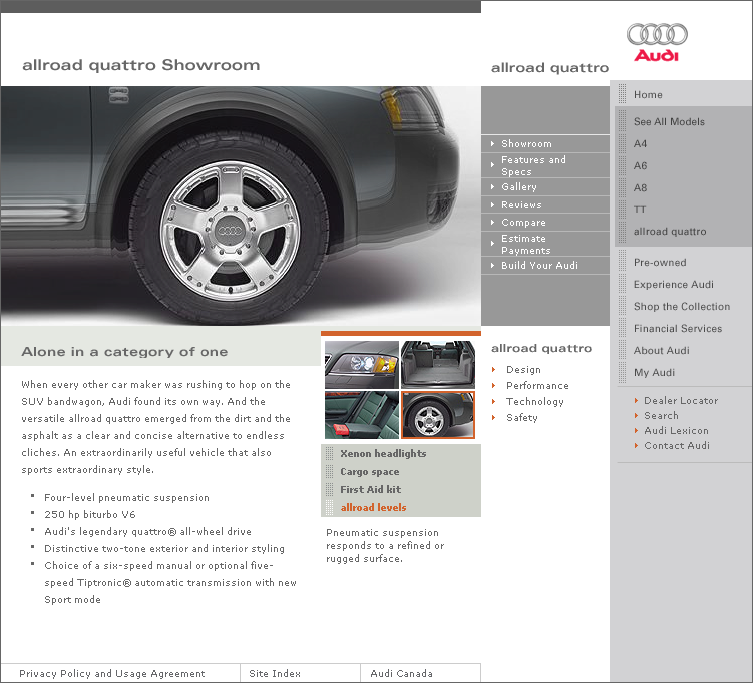Open the Technology link

click(534, 402)
